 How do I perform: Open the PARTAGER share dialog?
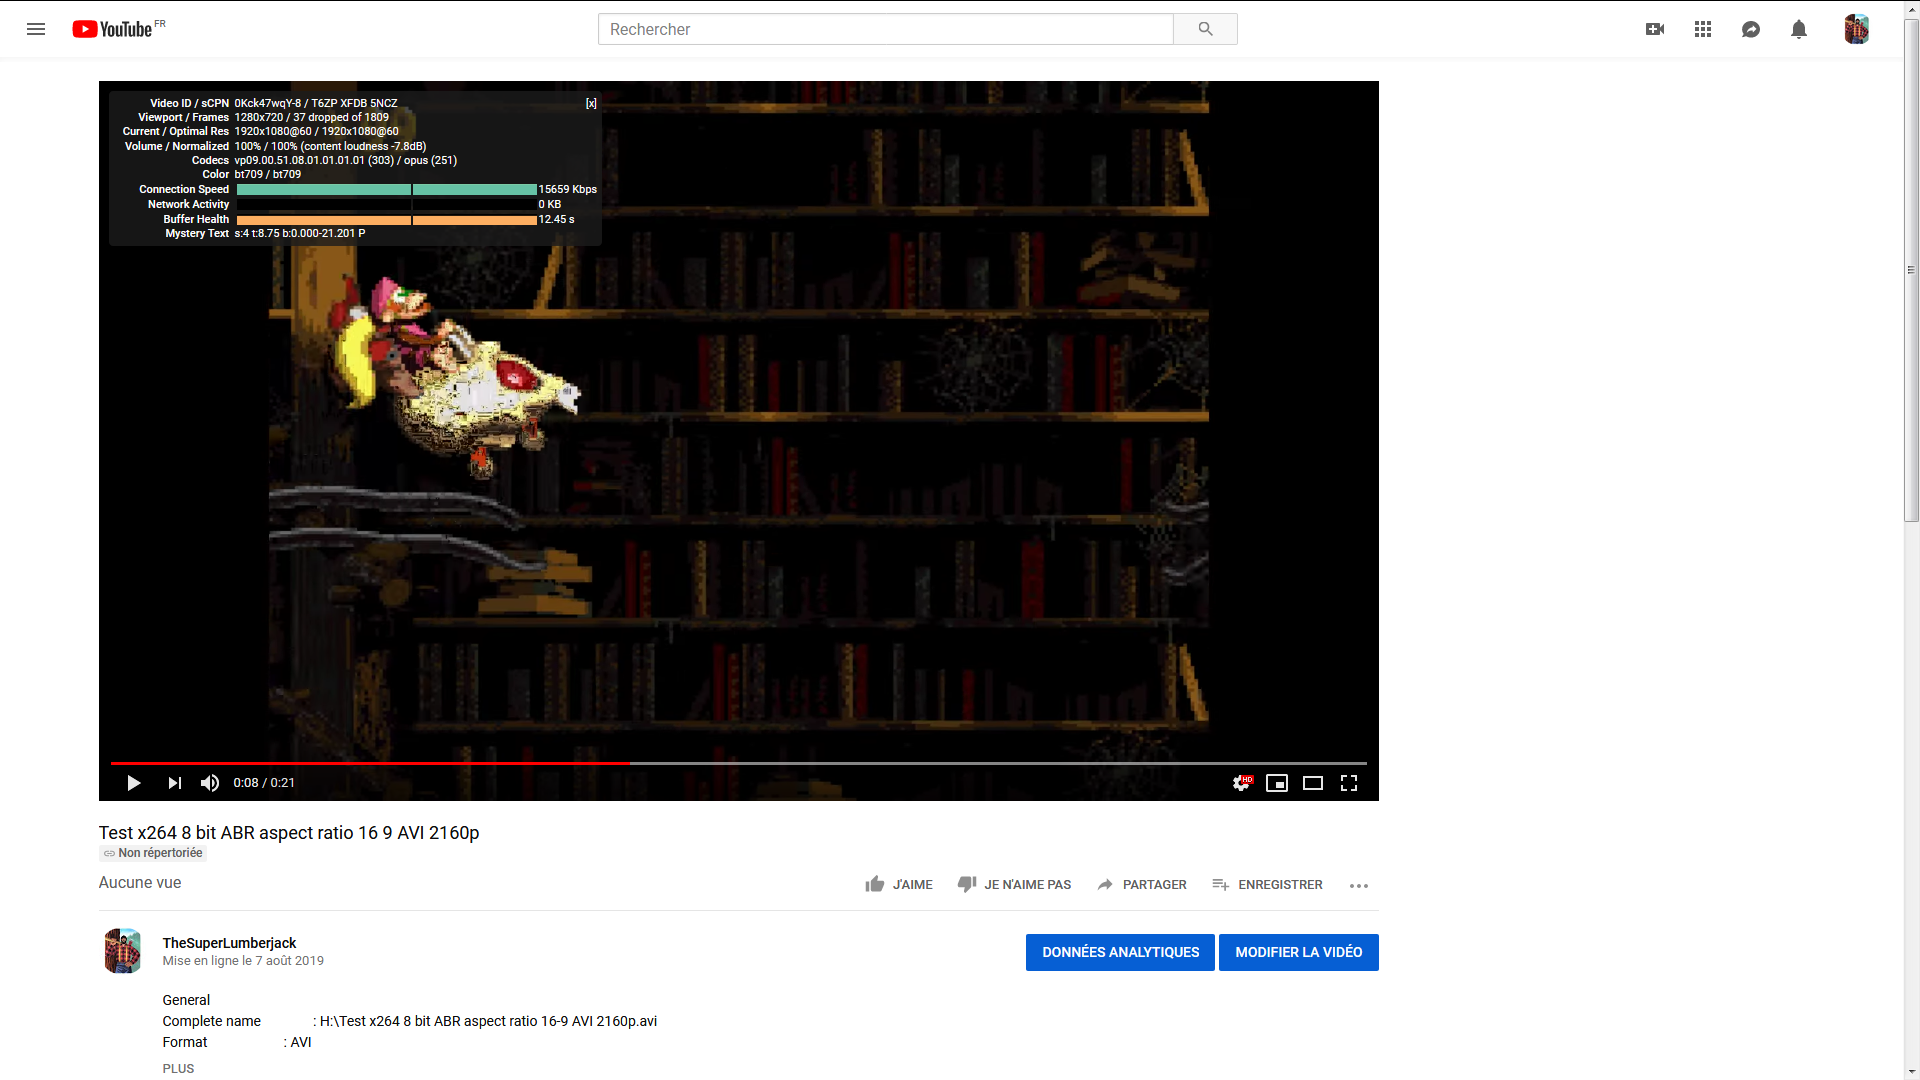coord(1141,885)
